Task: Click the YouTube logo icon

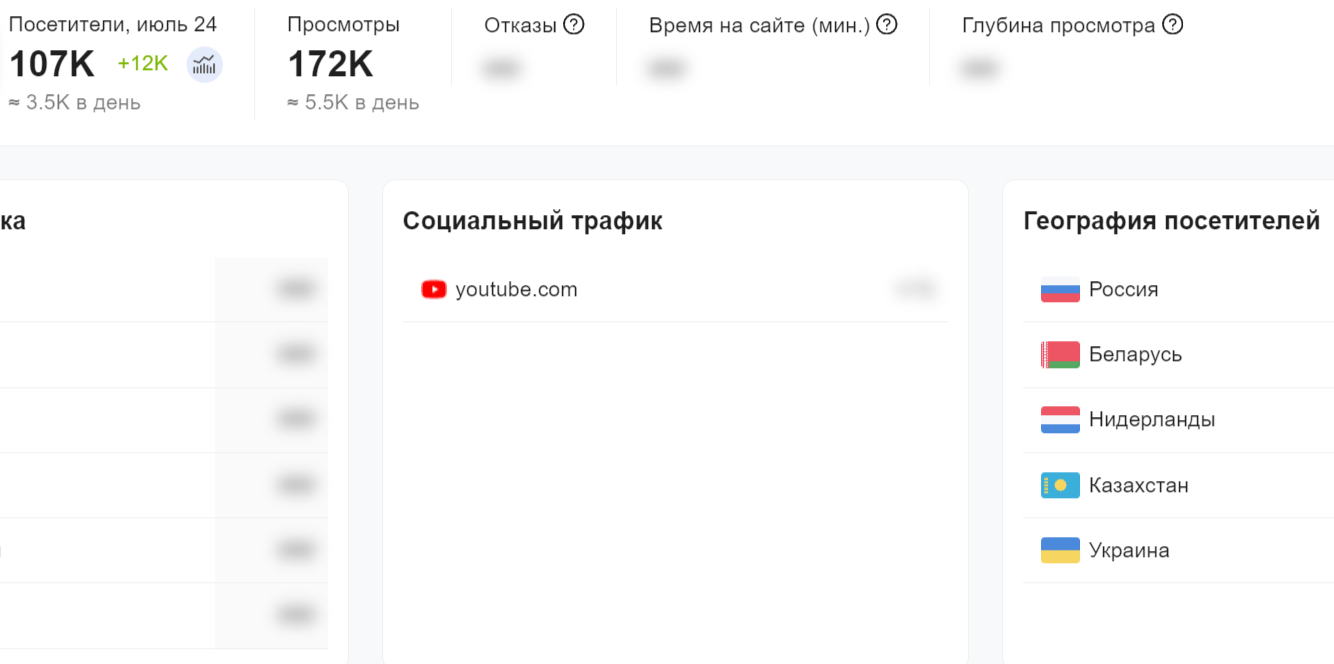Action: pyautogui.click(x=434, y=290)
